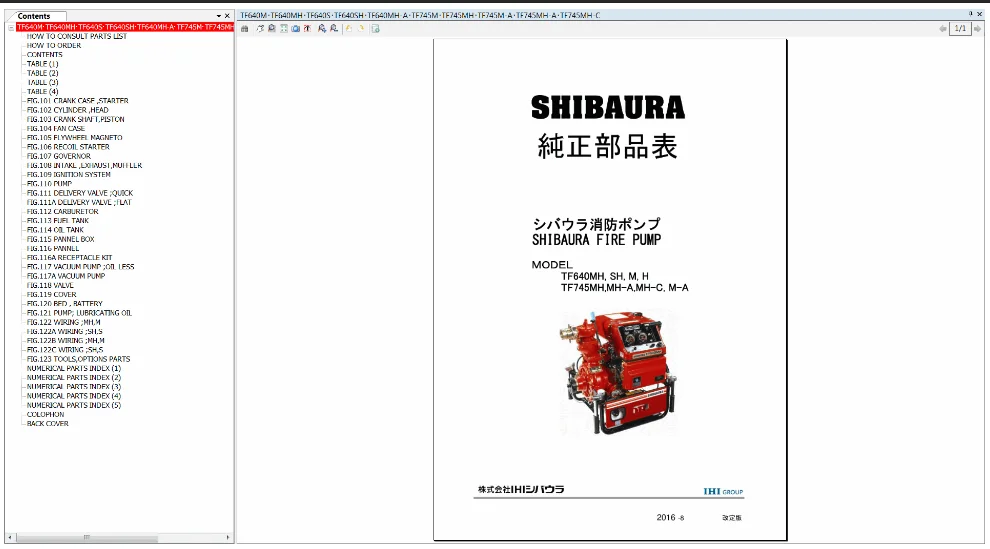
Task: Click the page number field showing 1/1
Action: (960, 28)
